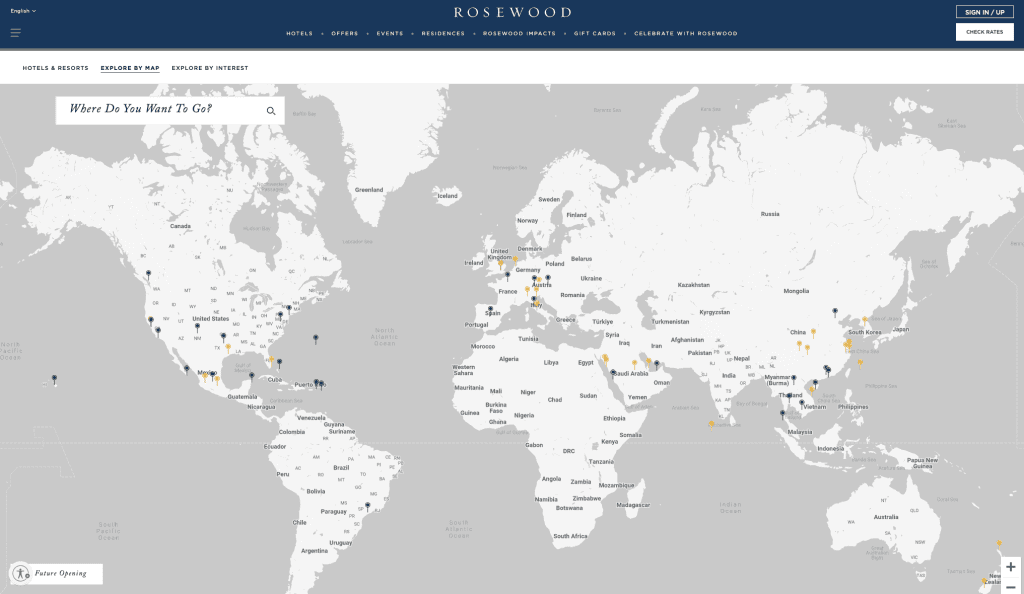This screenshot has height=594, width=1024.
Task: Go to Events in navigation
Action: pos(389,33)
